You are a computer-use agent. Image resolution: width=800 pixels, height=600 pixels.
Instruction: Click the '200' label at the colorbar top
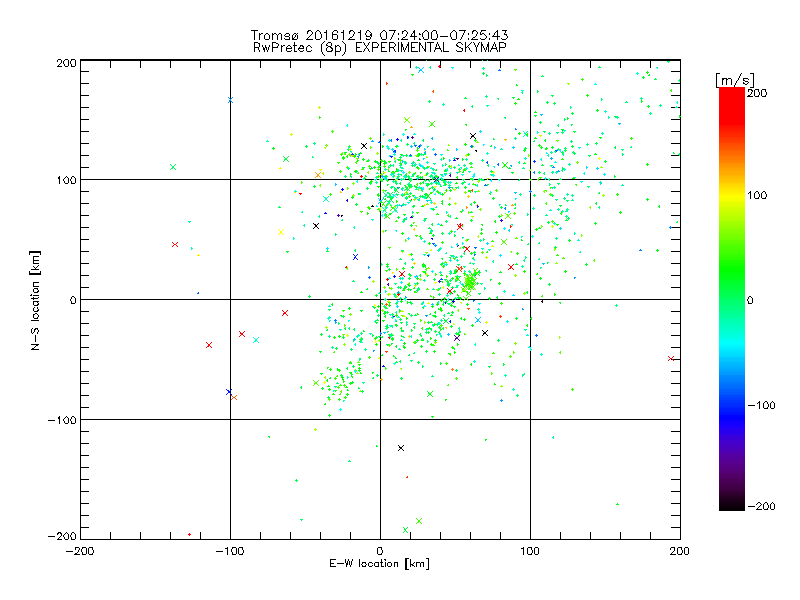(757, 93)
